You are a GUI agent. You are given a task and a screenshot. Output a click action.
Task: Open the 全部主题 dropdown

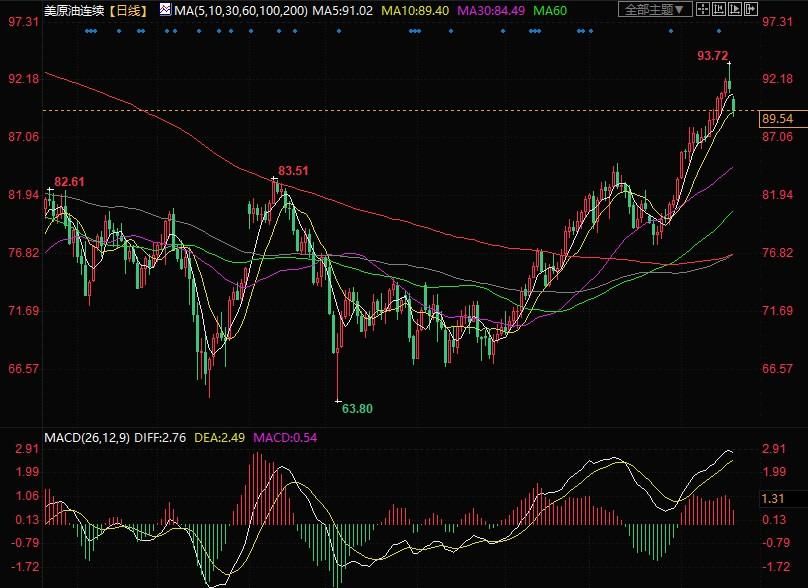pos(654,9)
